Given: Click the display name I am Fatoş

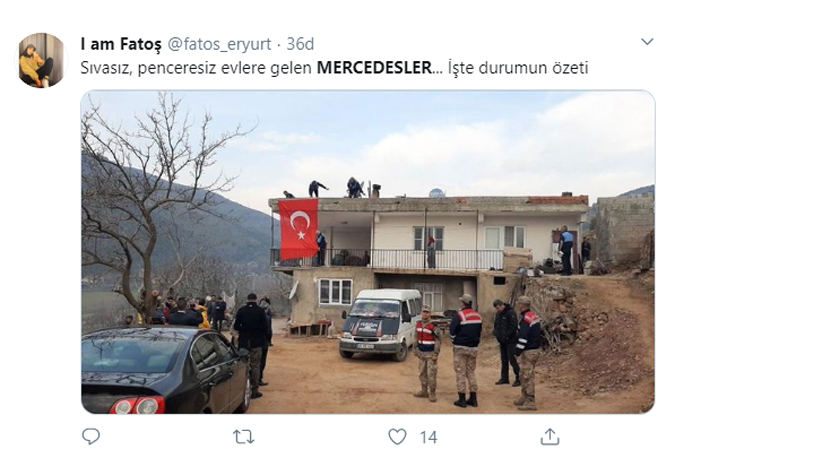Looking at the screenshot, I should (121, 44).
